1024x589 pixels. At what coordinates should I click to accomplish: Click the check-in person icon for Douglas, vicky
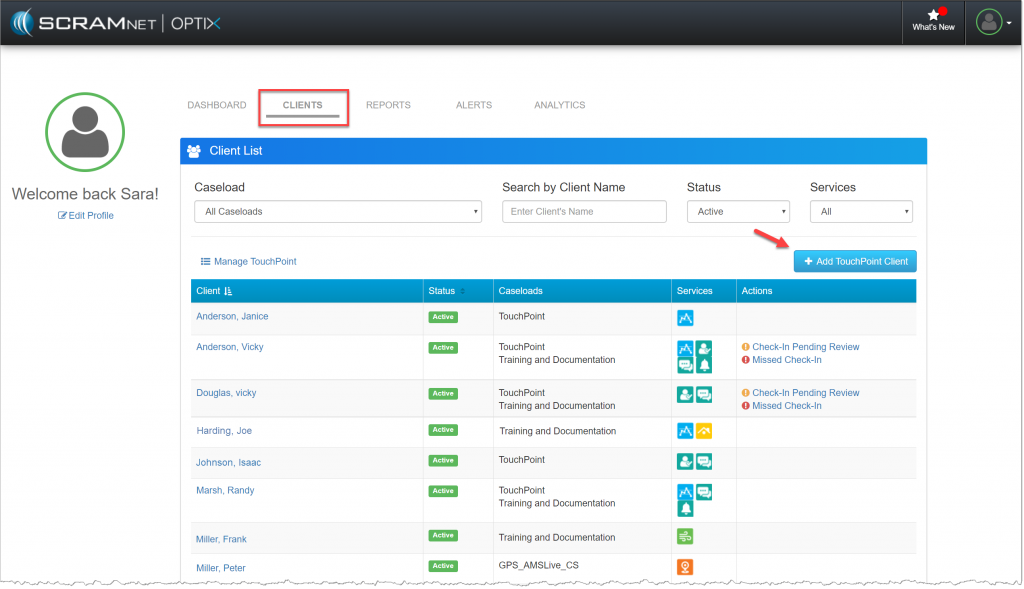(x=683, y=393)
